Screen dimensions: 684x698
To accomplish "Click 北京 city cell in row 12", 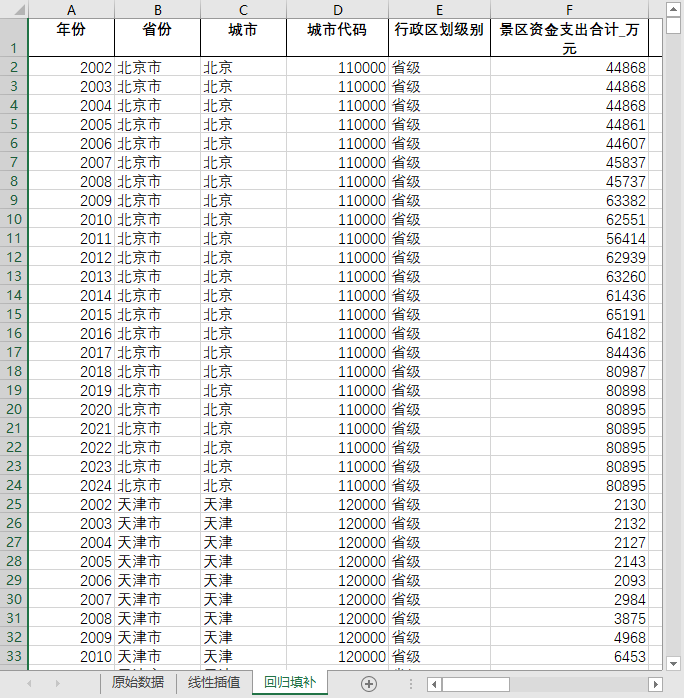I will tap(243, 257).
